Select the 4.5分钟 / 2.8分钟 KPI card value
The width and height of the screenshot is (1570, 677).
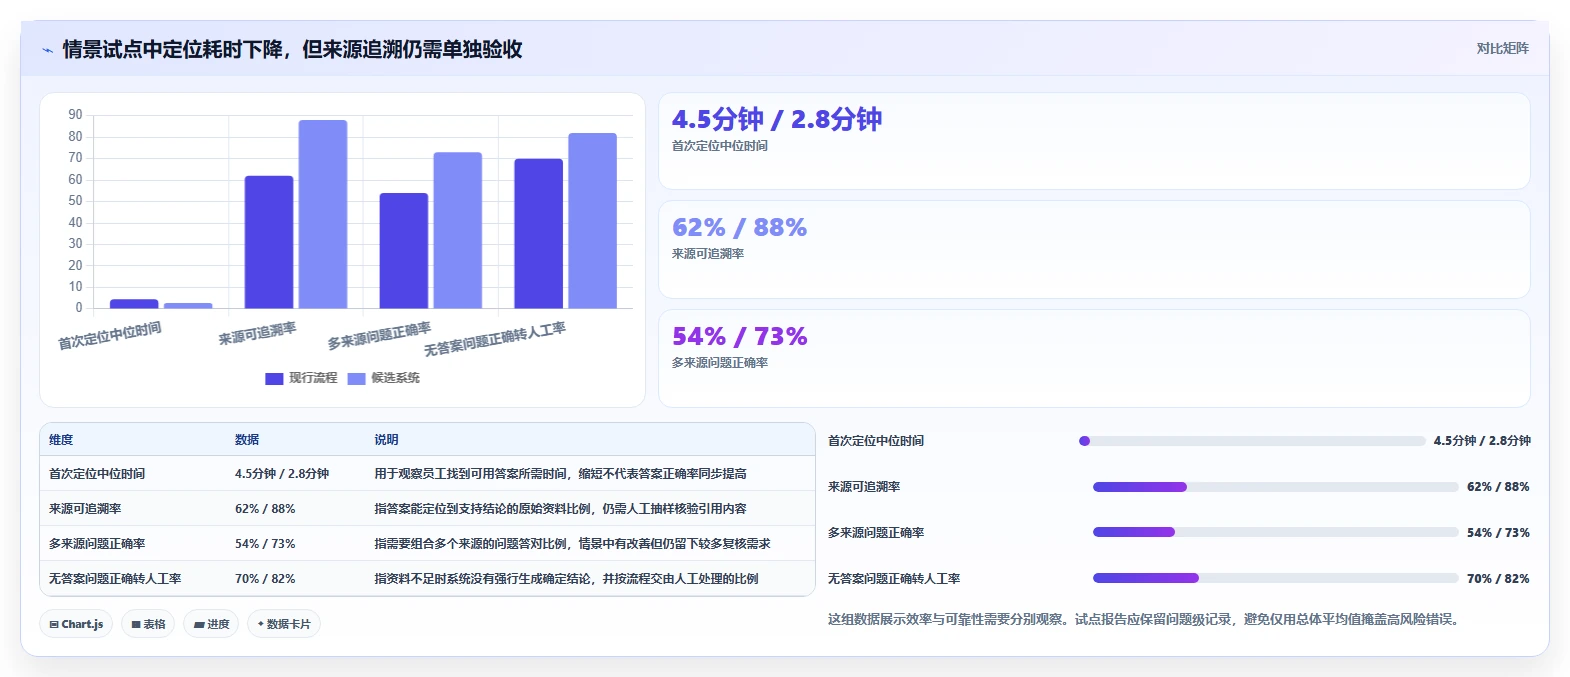coord(777,119)
